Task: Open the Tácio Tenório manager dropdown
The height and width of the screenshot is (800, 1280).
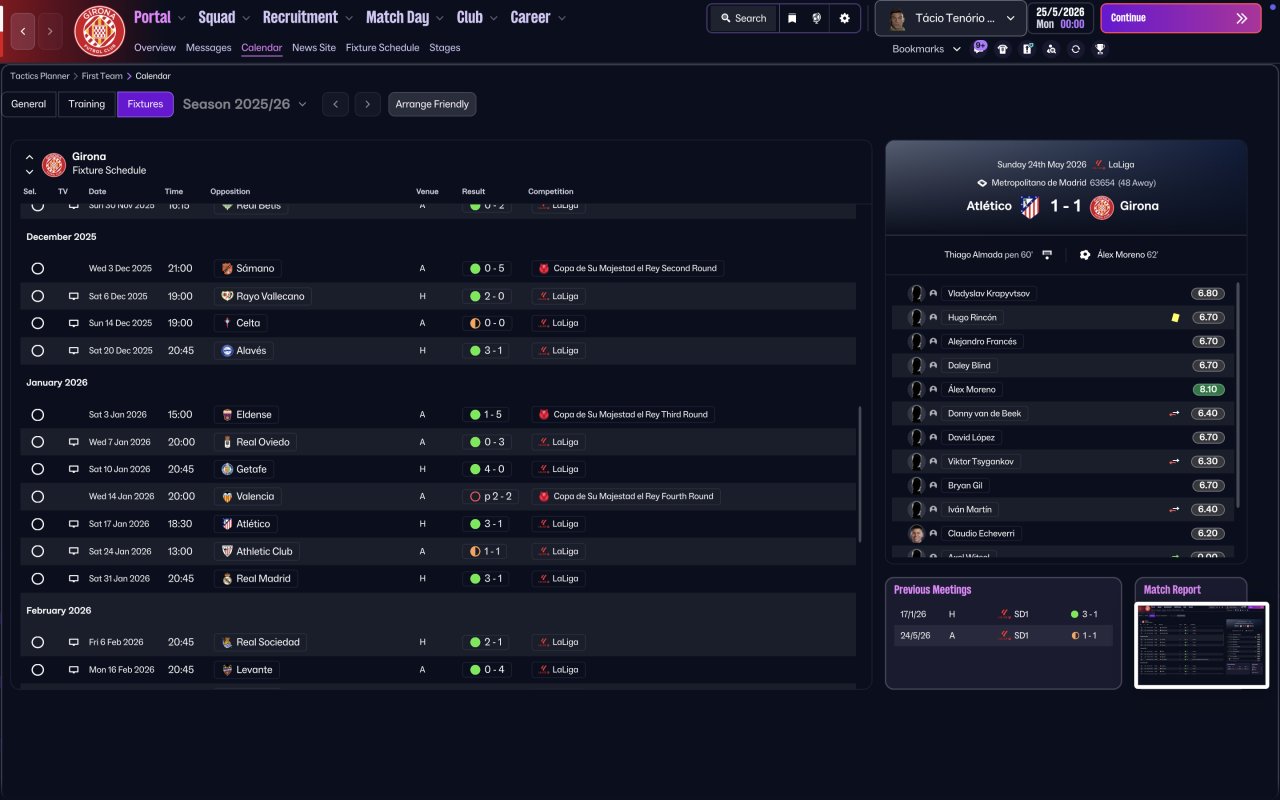Action: coord(951,18)
